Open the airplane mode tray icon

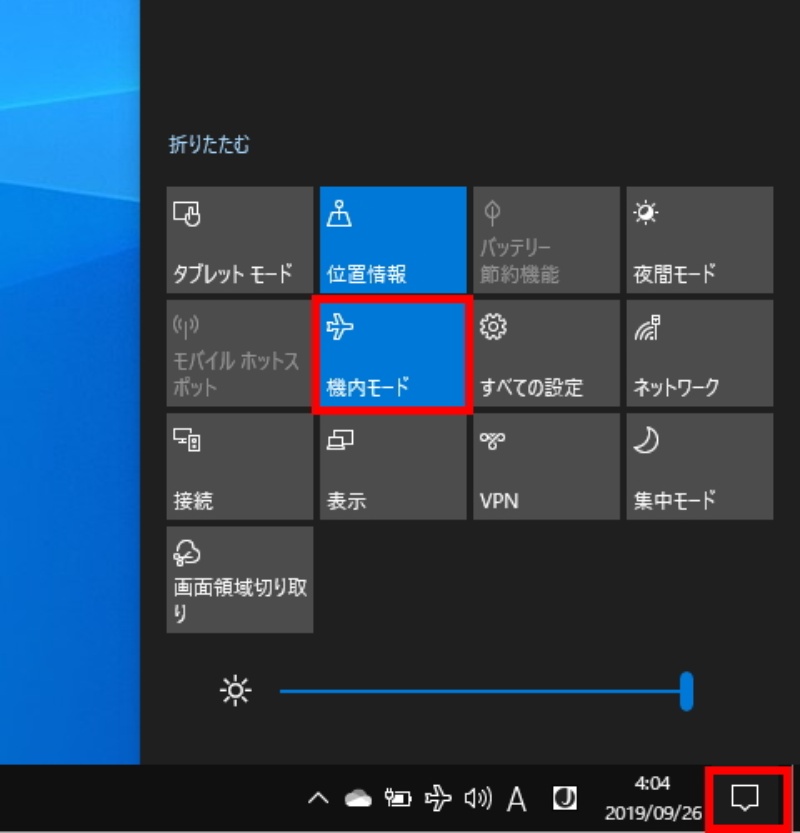tap(438, 798)
